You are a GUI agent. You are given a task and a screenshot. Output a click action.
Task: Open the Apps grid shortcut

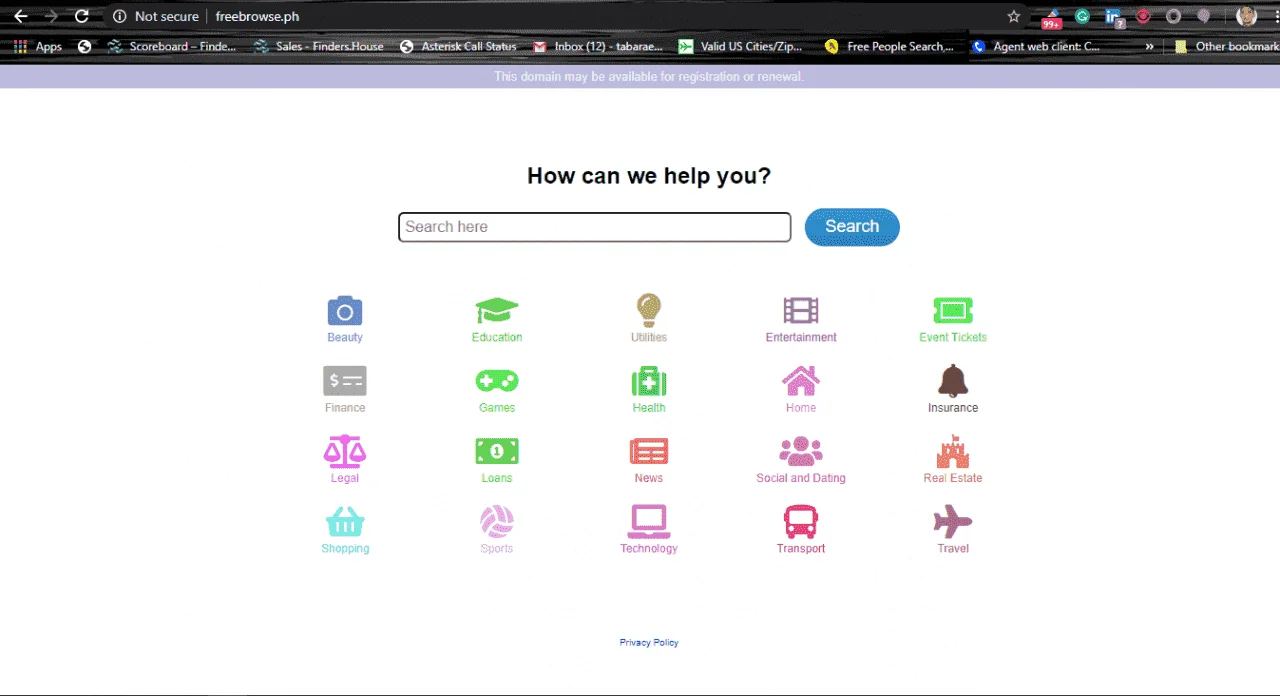(38, 46)
